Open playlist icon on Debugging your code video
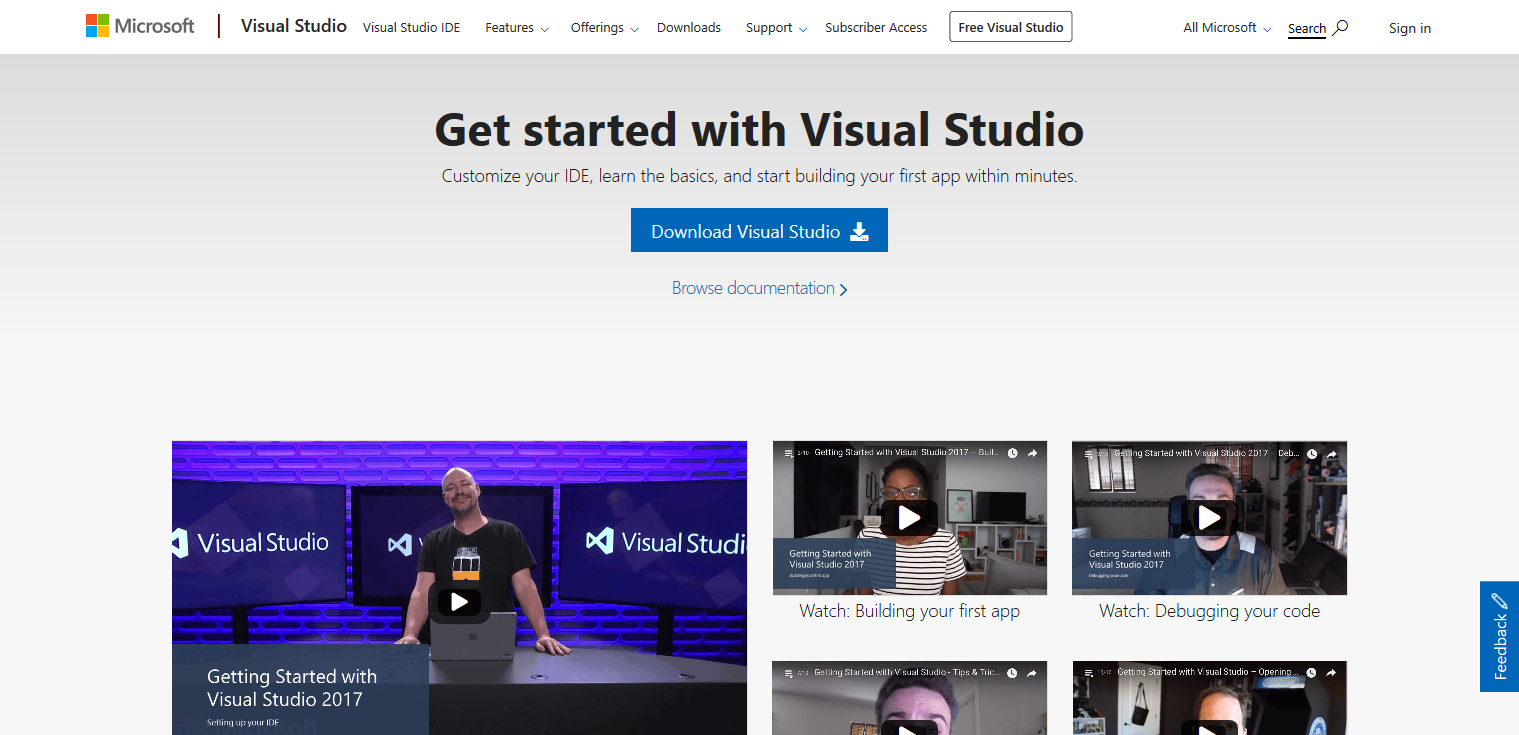 click(1088, 453)
